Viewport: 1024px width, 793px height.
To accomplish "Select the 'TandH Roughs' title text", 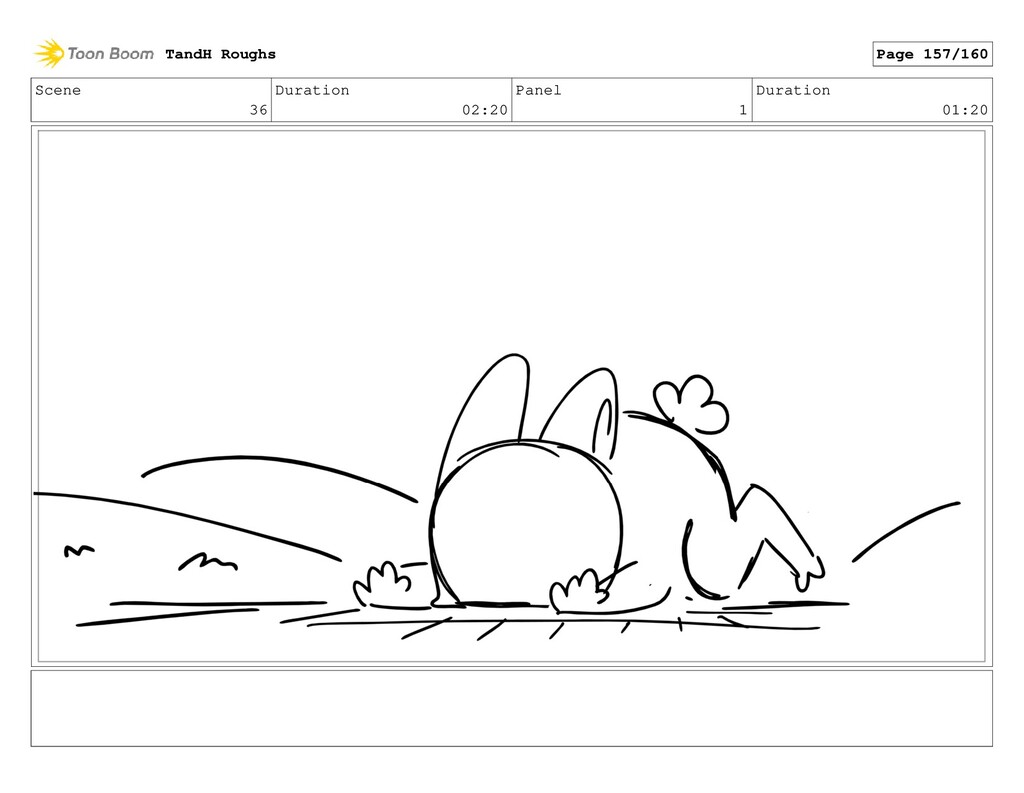I will coord(220,54).
